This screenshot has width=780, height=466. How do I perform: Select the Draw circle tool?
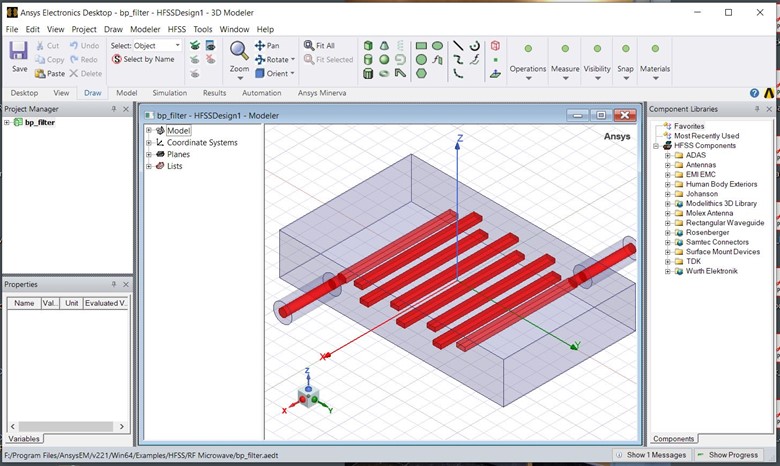pos(421,60)
